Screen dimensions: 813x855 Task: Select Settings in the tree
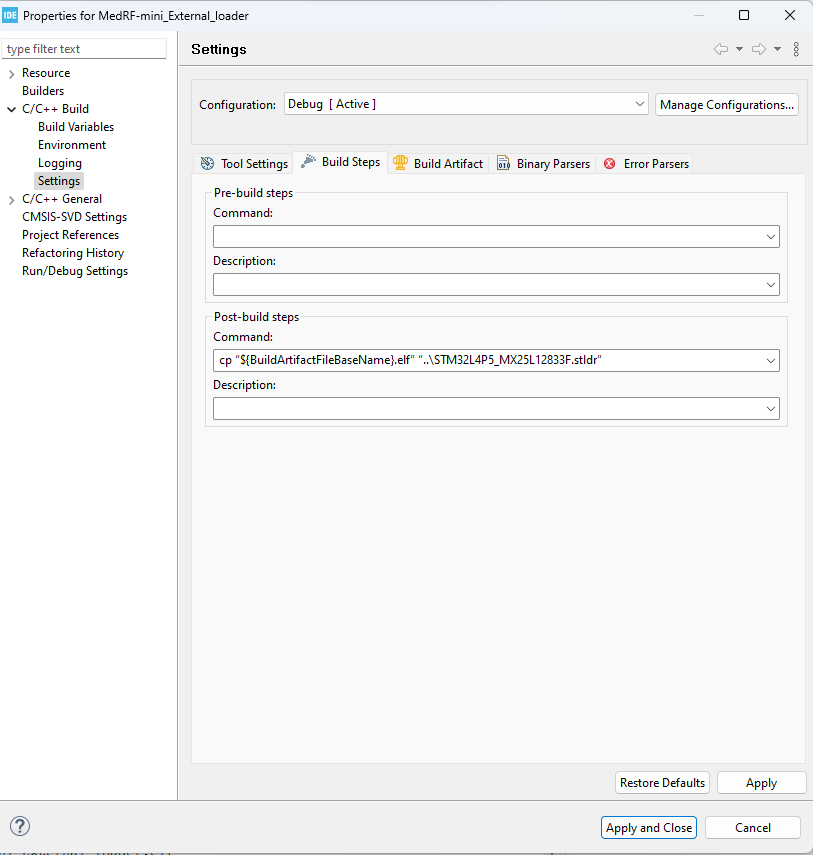point(59,181)
